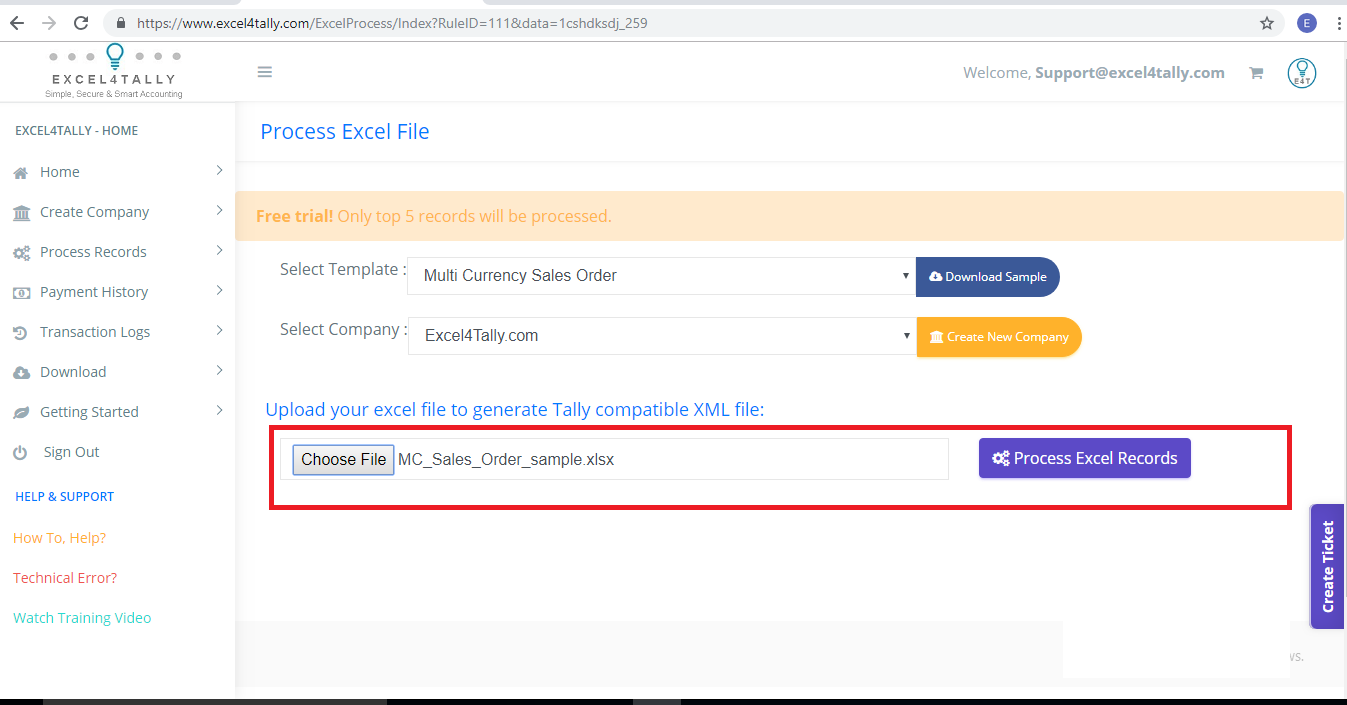Click the Home house icon
1347x705 pixels.
click(x=20, y=173)
